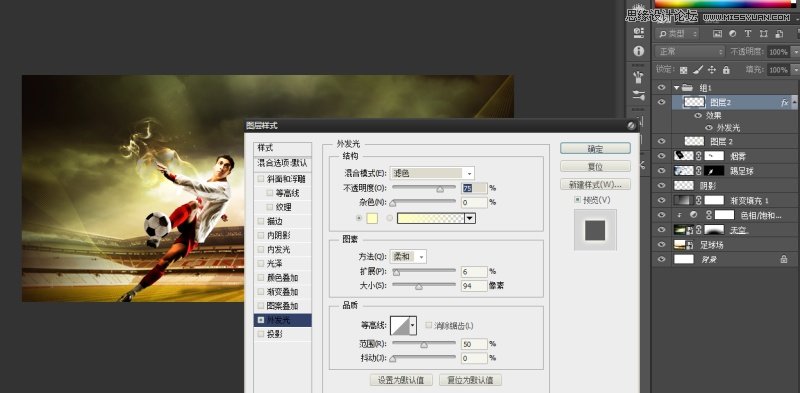This screenshot has width=800, height=393.
Task: Confirm with the 确定 button
Action: [x=595, y=149]
